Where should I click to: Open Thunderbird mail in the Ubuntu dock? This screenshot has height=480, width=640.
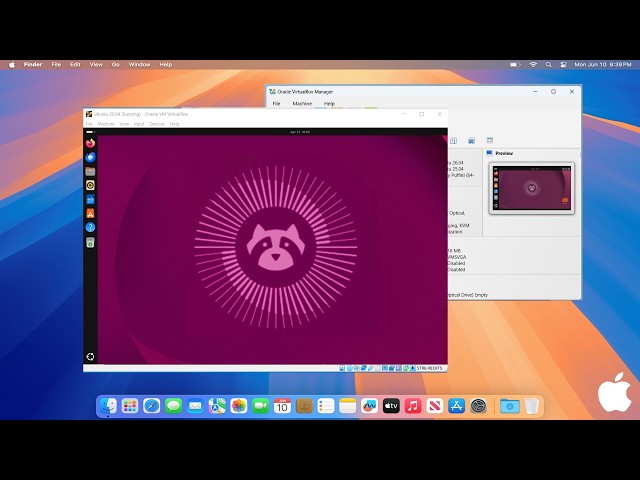pos(90,157)
